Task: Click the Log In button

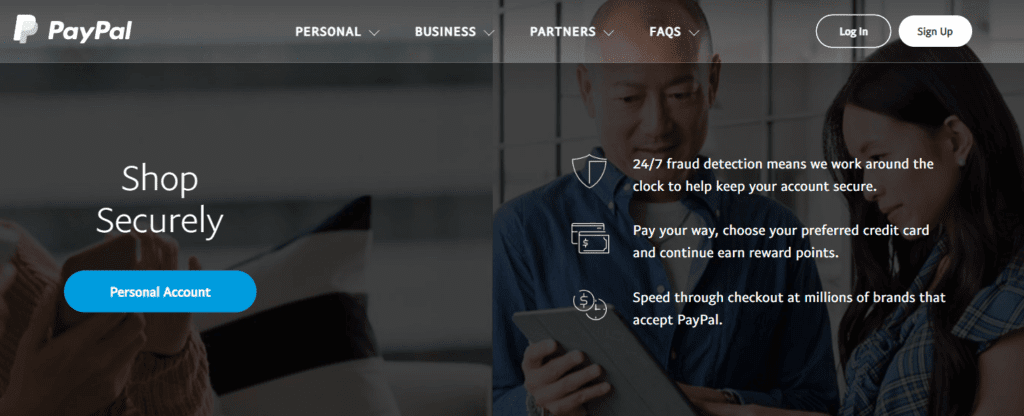Action: (854, 31)
